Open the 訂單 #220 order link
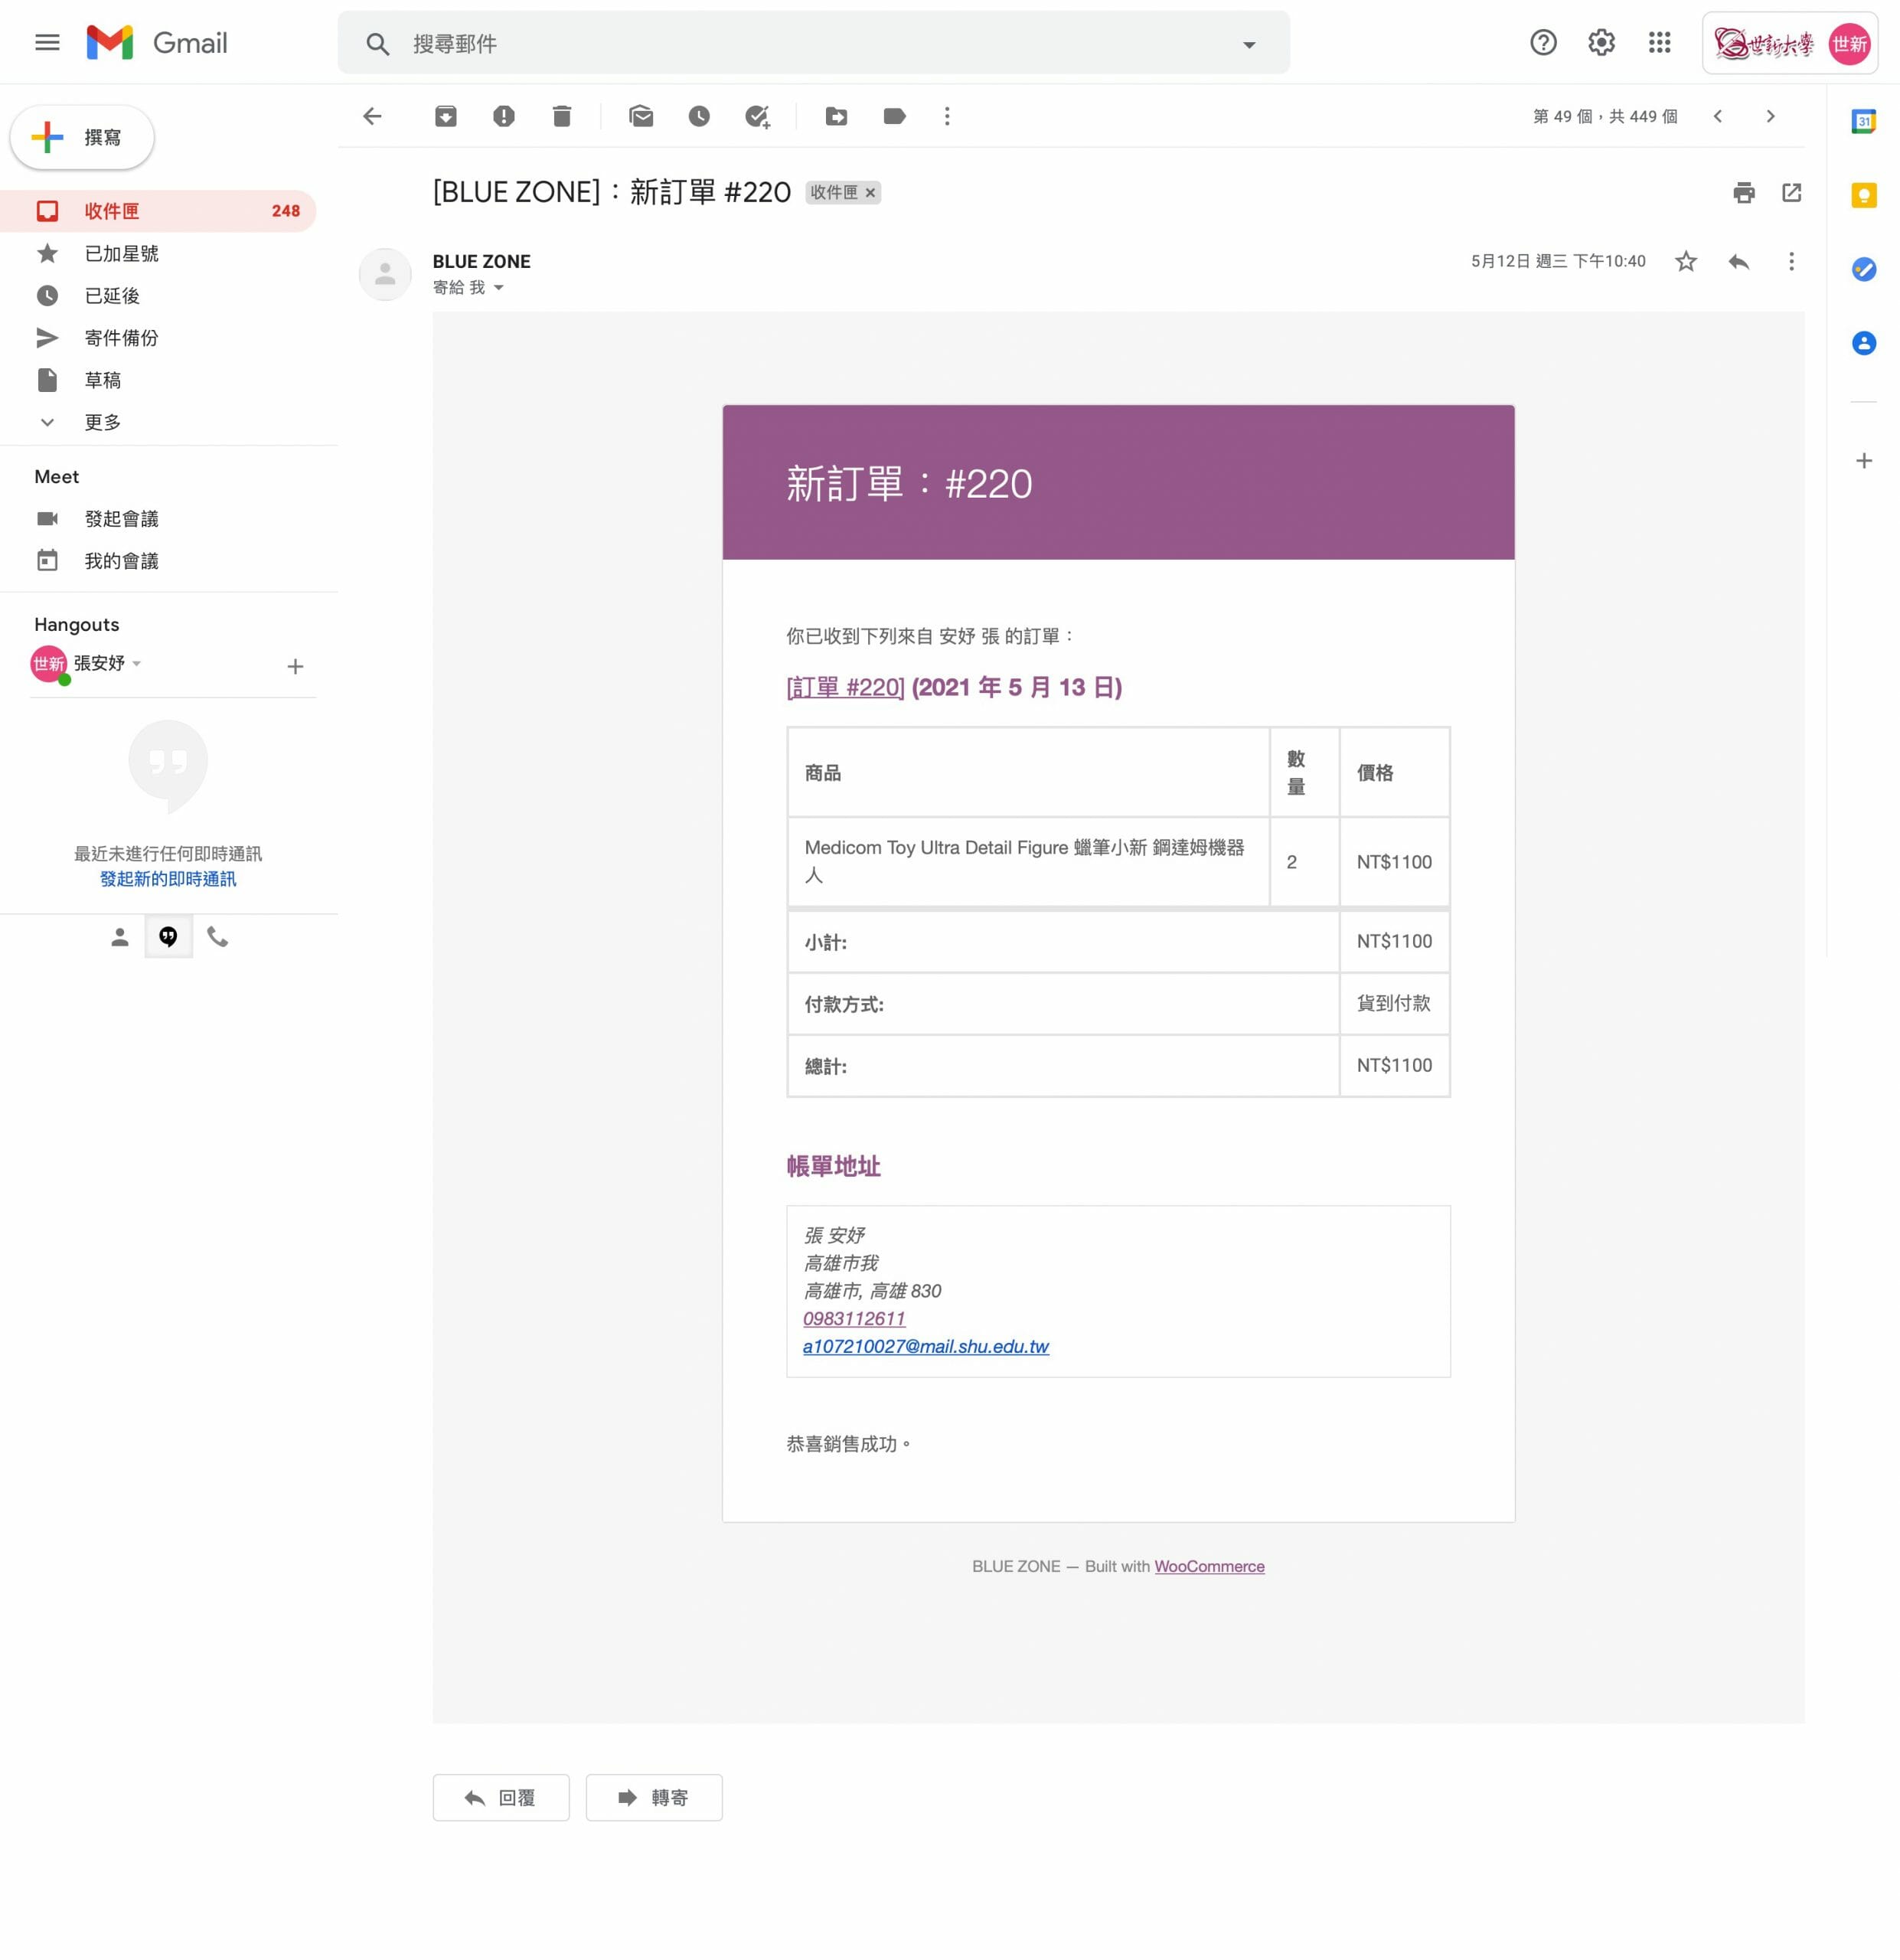 pyautogui.click(x=845, y=687)
